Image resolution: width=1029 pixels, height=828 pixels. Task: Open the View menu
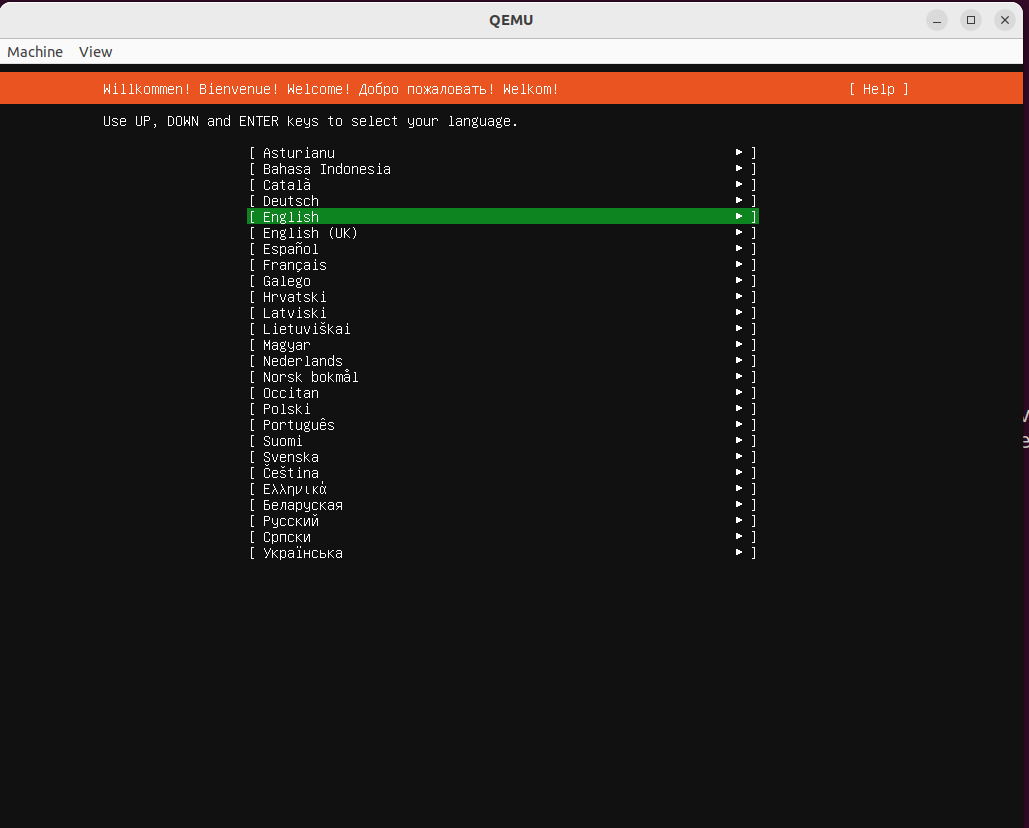[95, 51]
